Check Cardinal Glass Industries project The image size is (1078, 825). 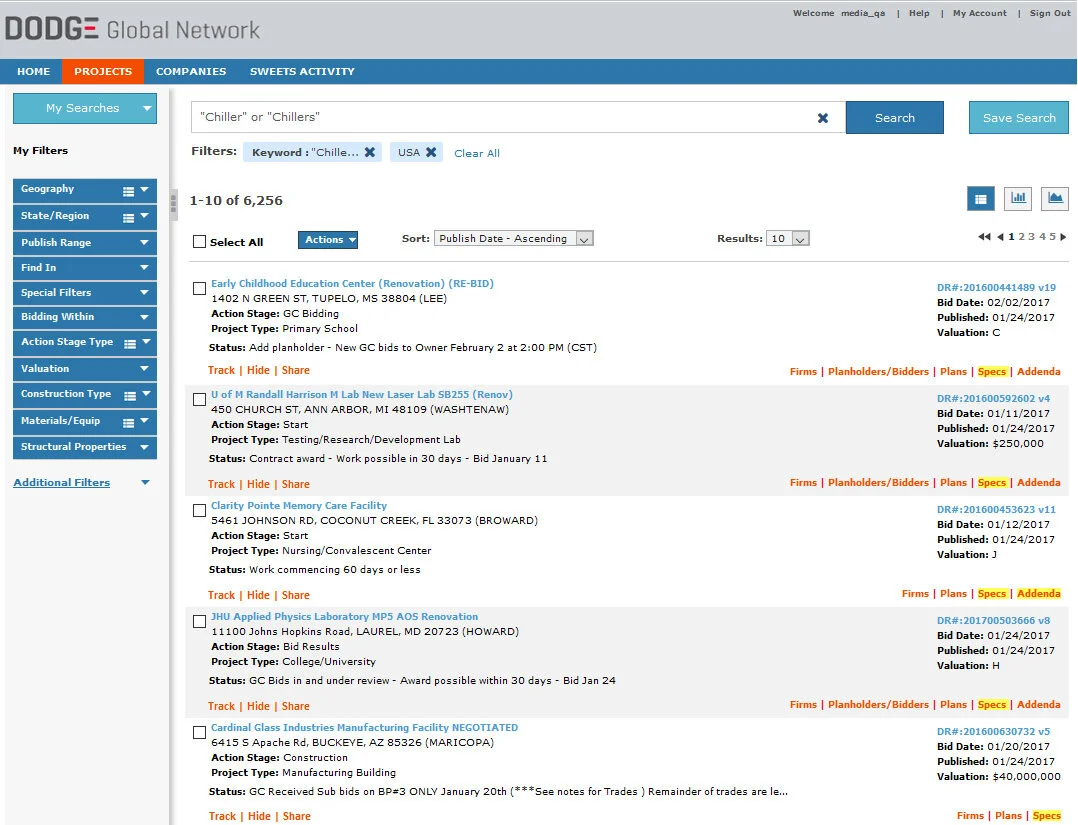tap(199, 733)
